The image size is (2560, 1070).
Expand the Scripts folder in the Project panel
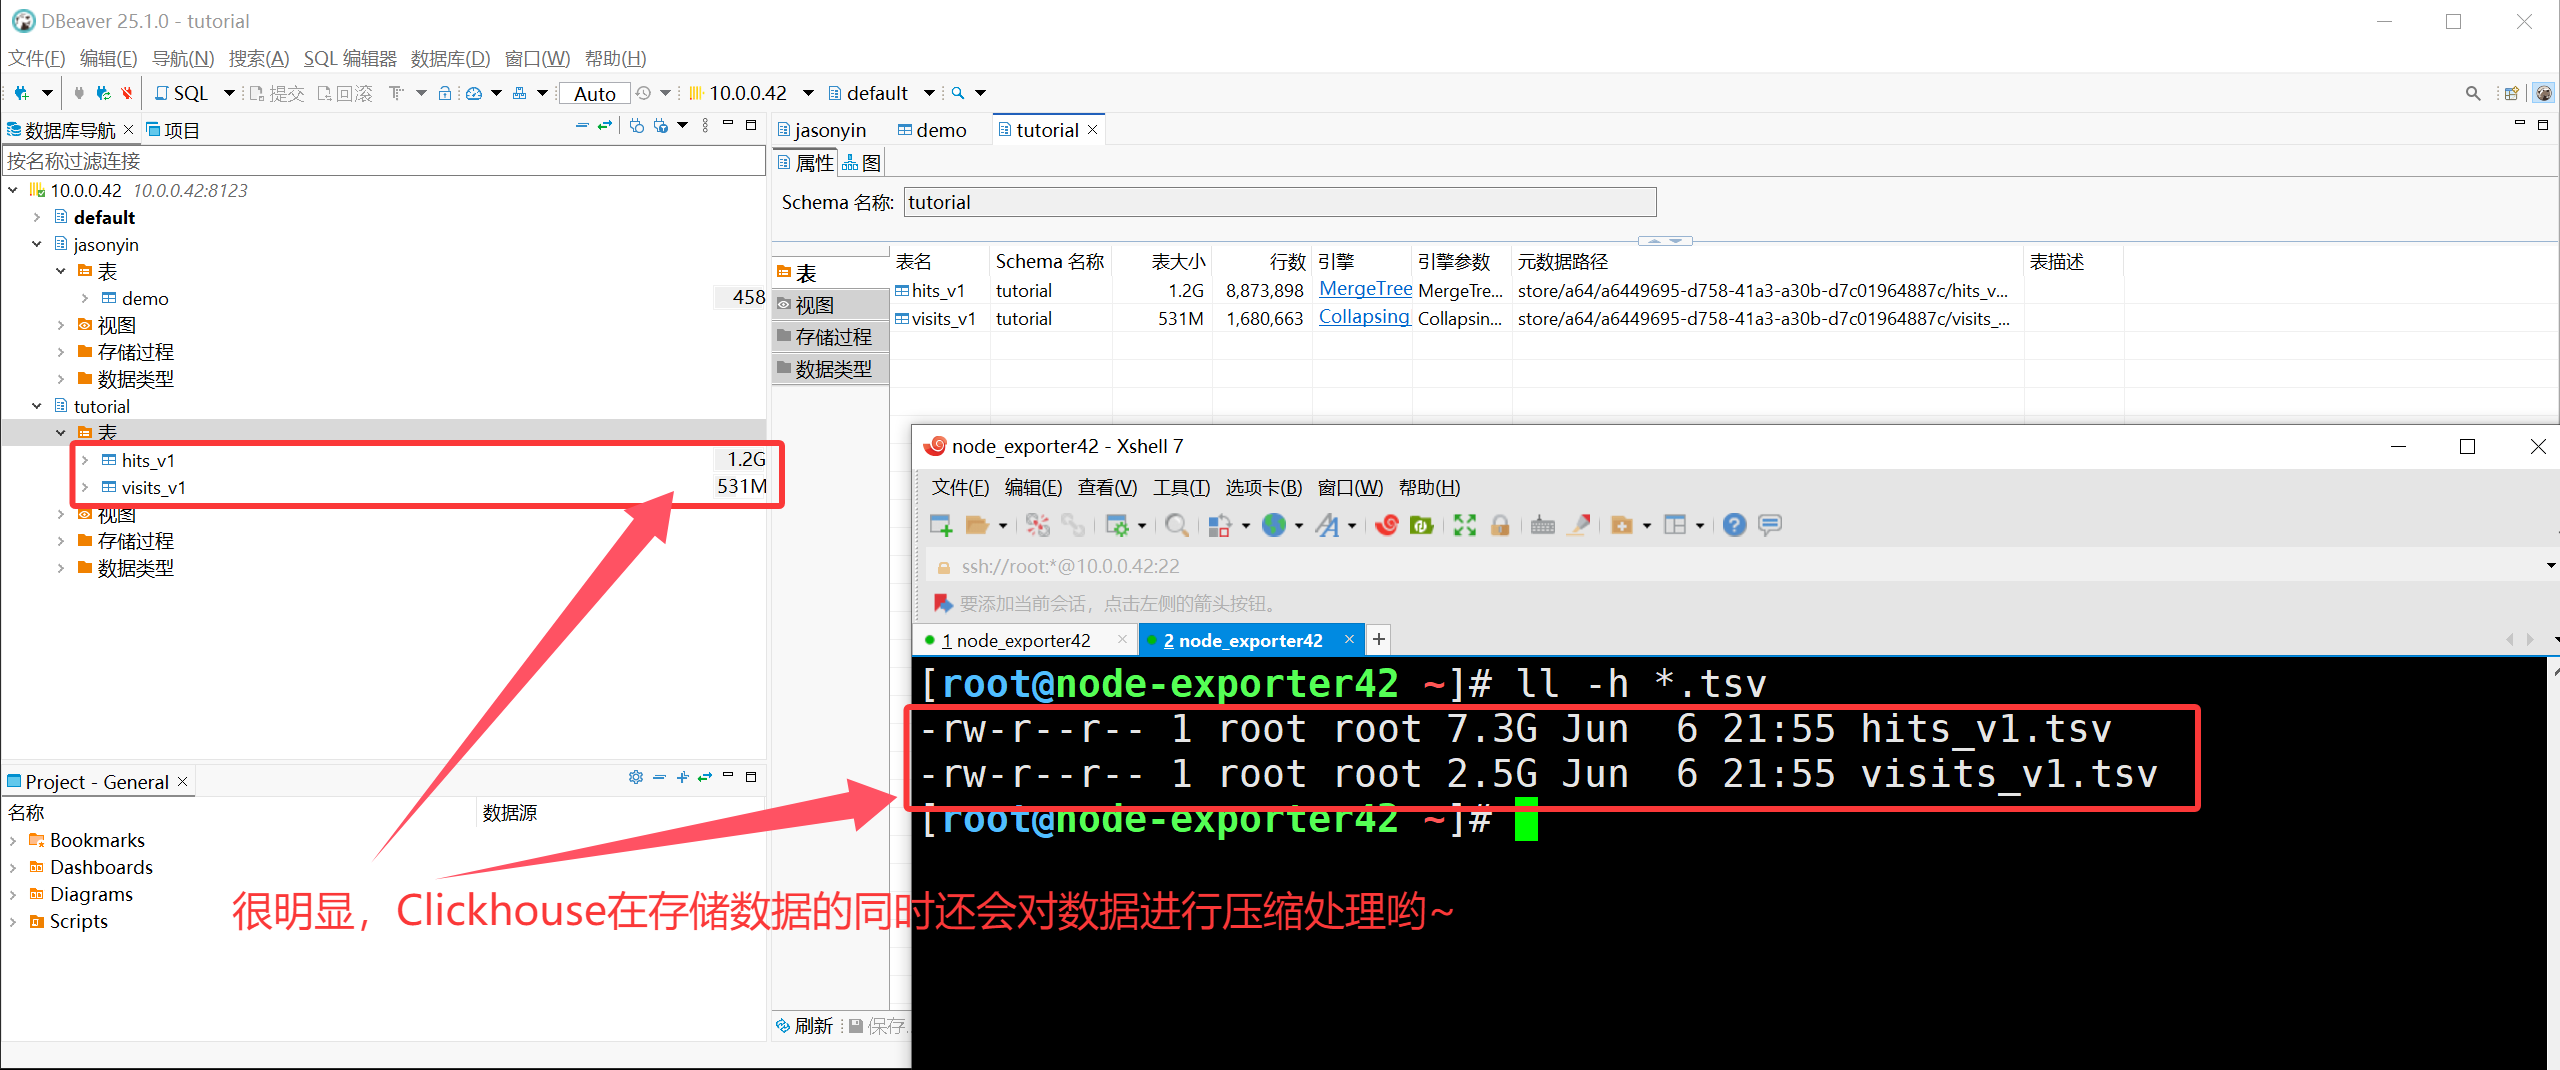13,921
